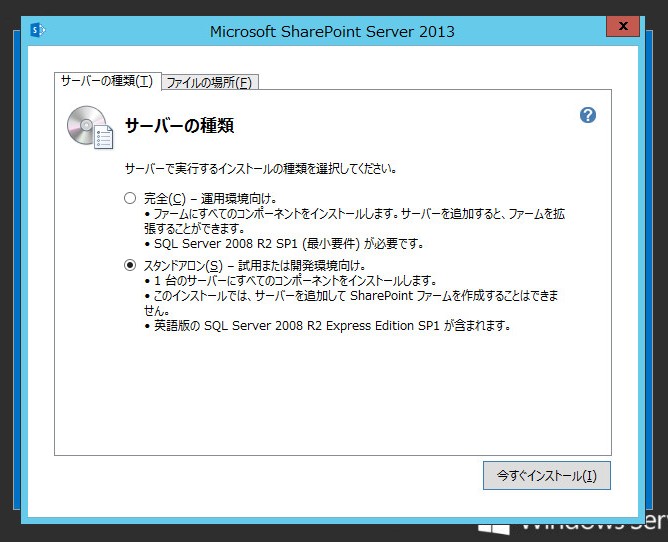Click the Microsoft SharePoint Server 2013 title text
Screen dimensions: 668x542
pos(332,32)
